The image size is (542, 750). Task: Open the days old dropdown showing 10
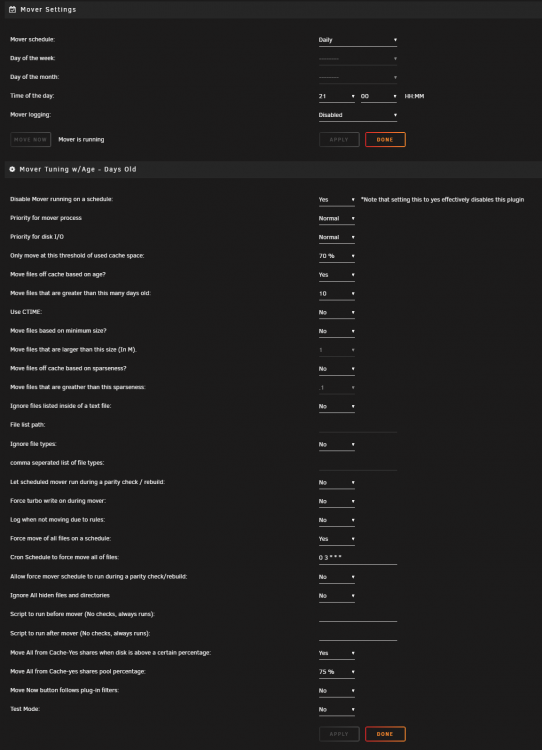pos(337,294)
